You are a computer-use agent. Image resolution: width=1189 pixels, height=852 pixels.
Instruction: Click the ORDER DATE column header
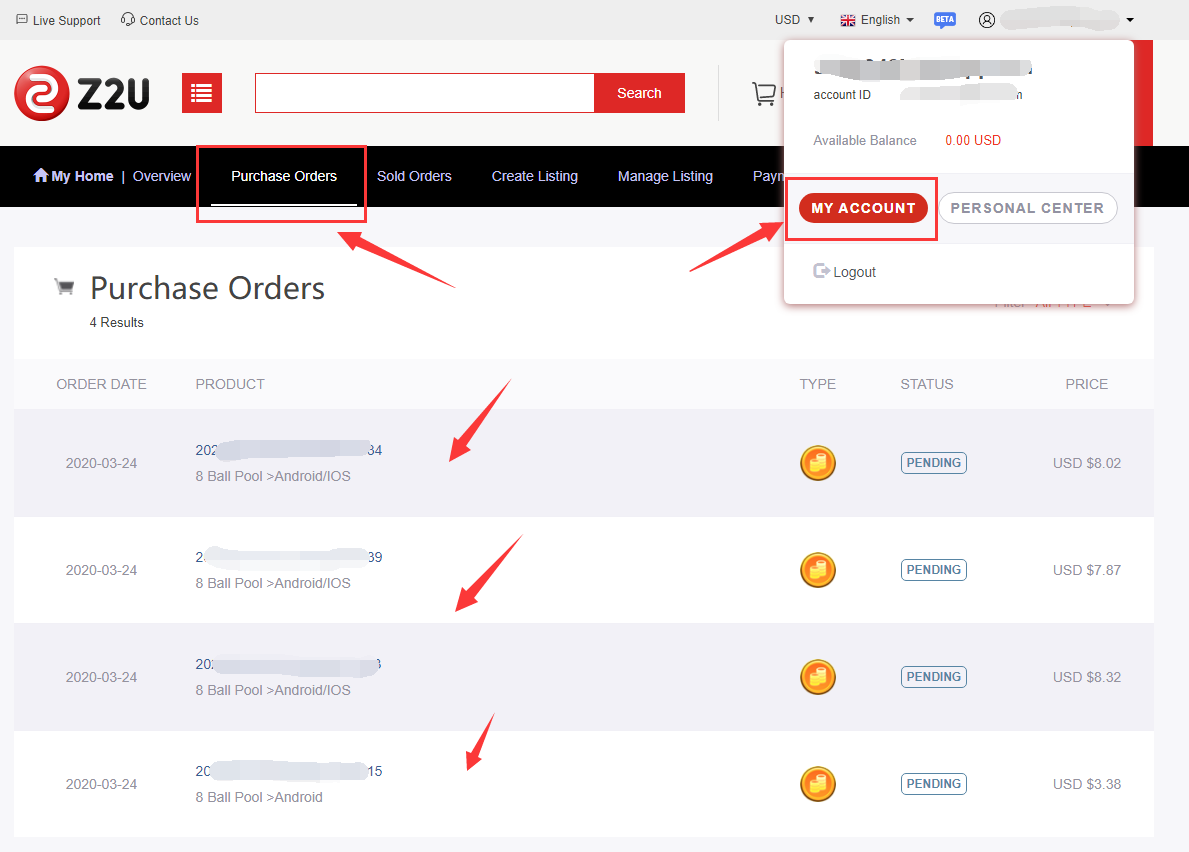(102, 384)
